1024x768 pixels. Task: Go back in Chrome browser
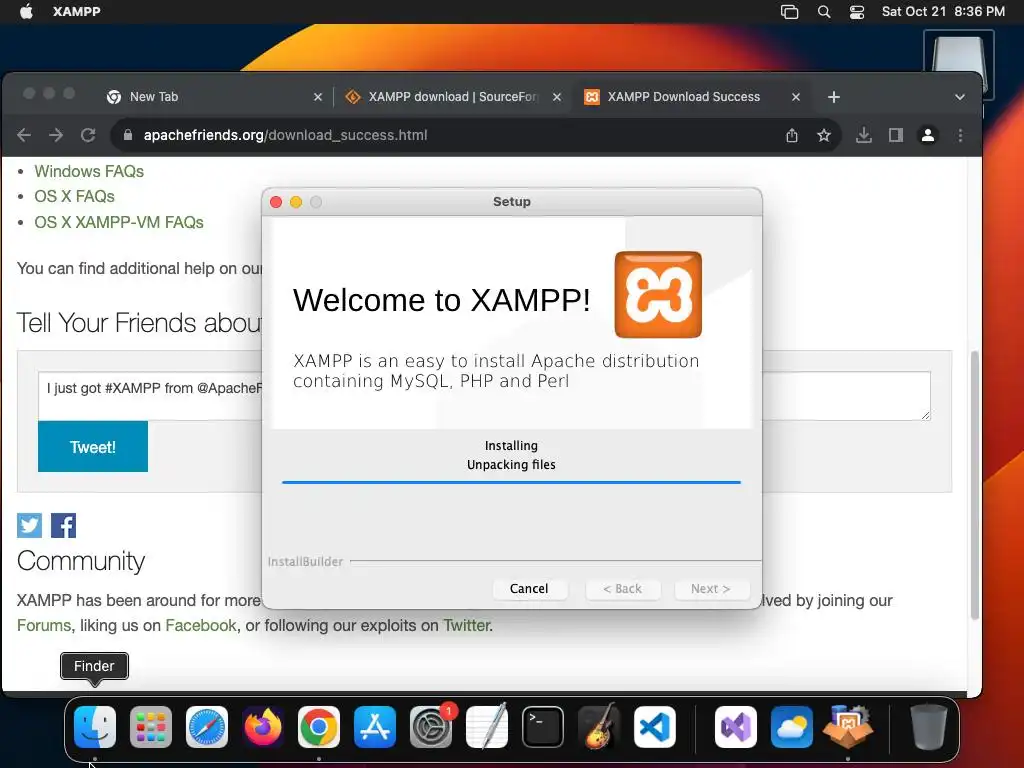coord(24,135)
